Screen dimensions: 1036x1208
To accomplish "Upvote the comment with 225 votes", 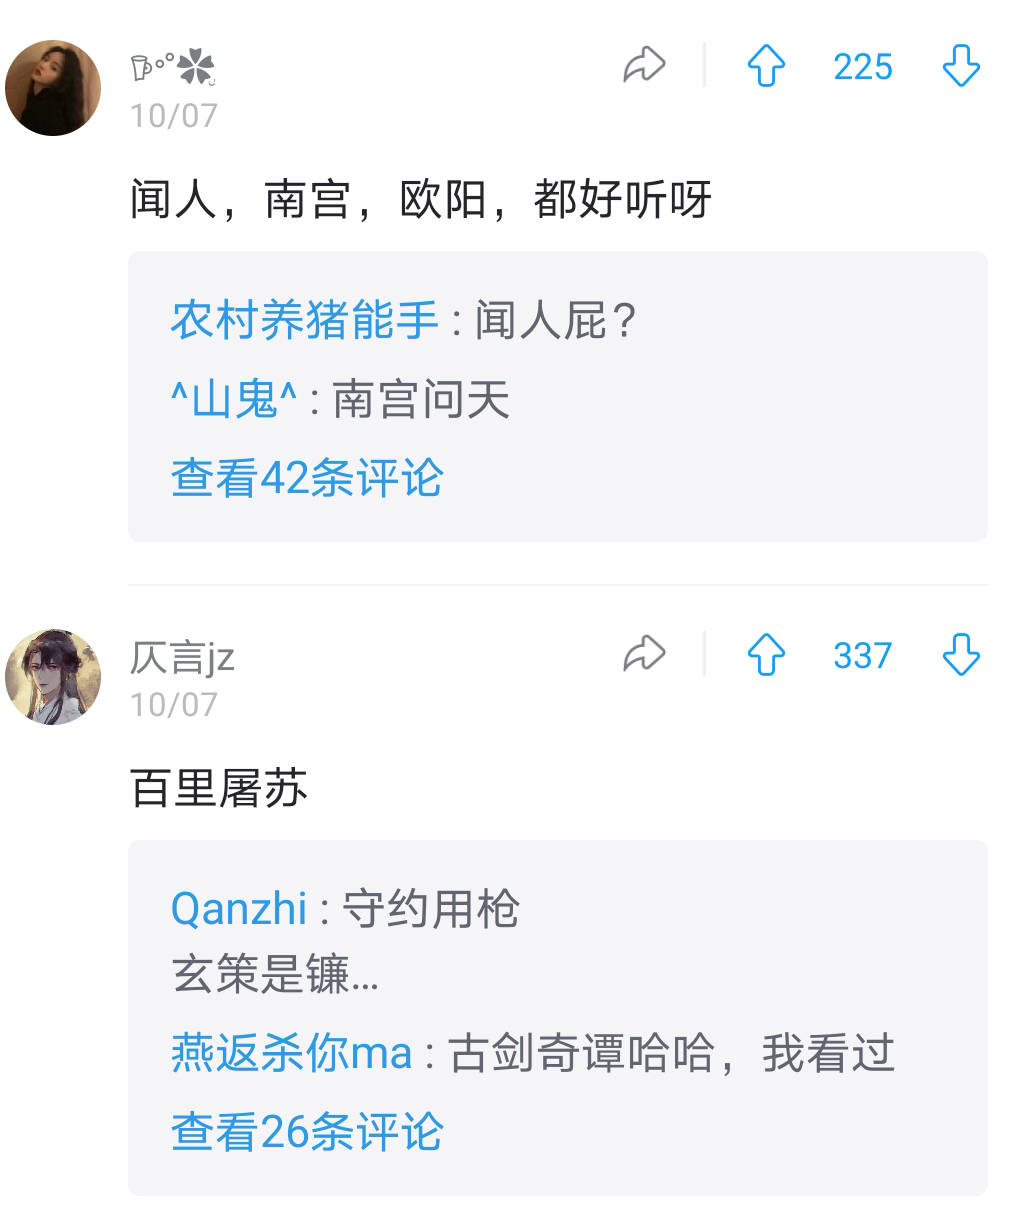I will tap(766, 66).
